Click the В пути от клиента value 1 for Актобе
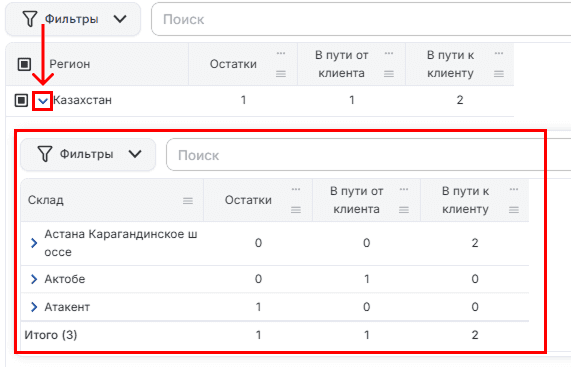Screen dimensions: 571x367 tap(367, 279)
